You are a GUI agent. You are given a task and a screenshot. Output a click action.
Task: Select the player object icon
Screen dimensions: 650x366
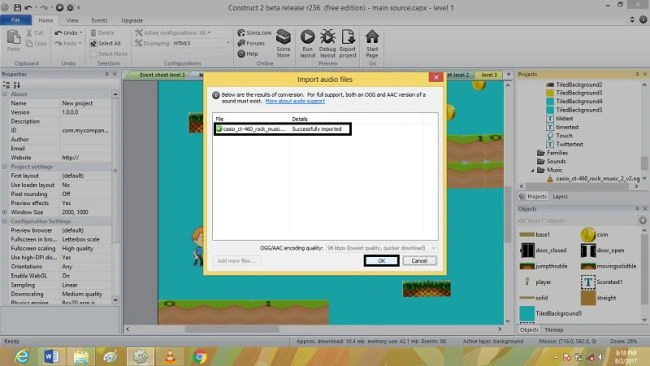pyautogui.click(x=527, y=282)
